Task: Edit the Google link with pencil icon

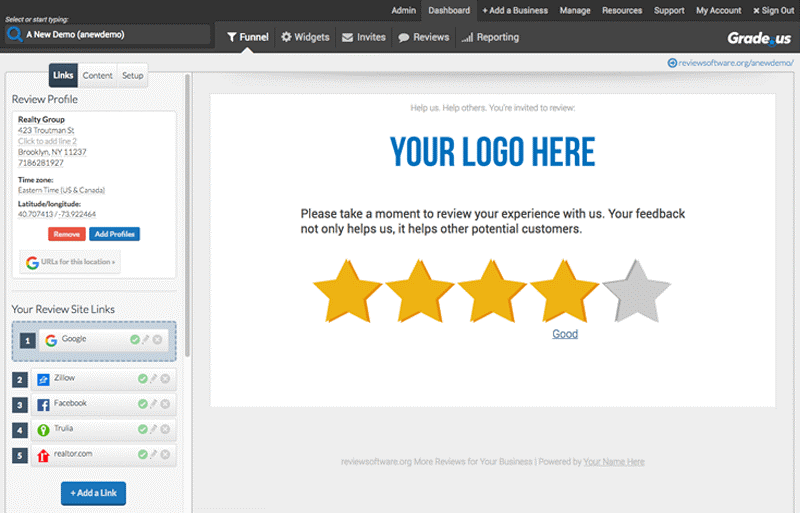Action: click(146, 340)
